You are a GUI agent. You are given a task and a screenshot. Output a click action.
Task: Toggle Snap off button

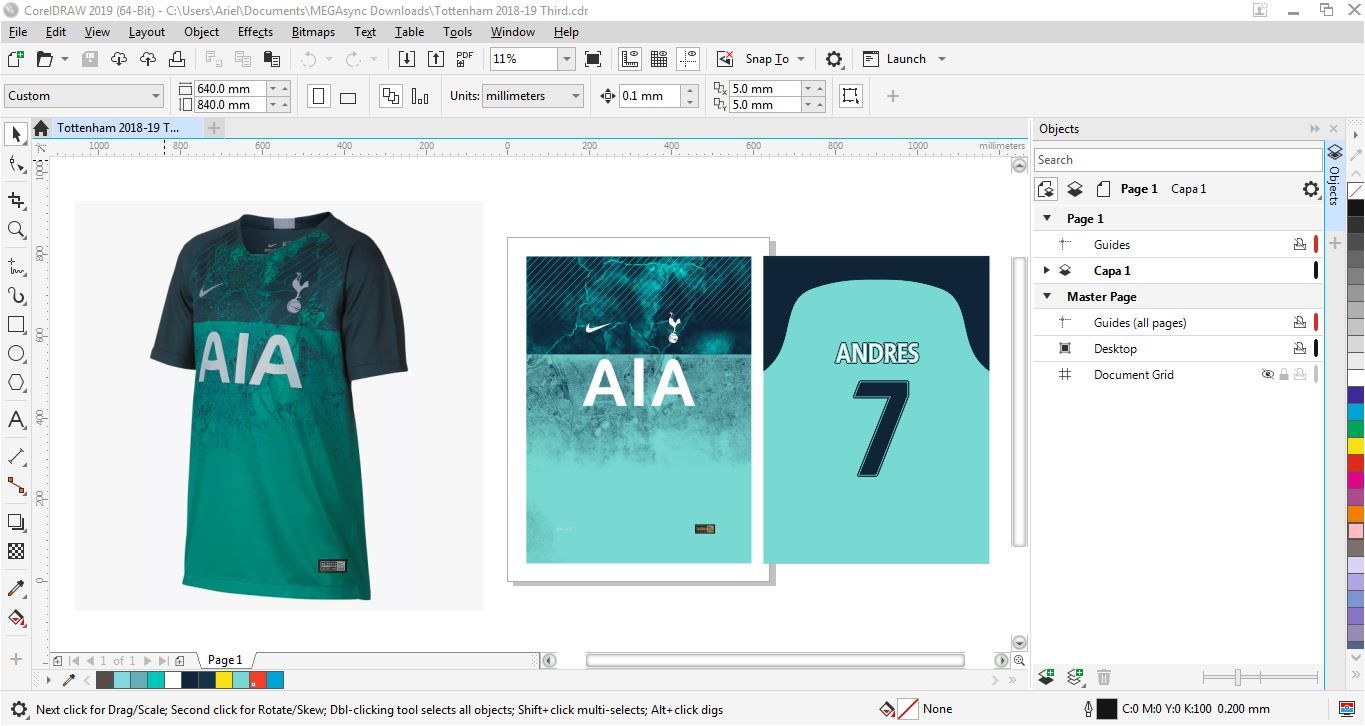tap(725, 59)
